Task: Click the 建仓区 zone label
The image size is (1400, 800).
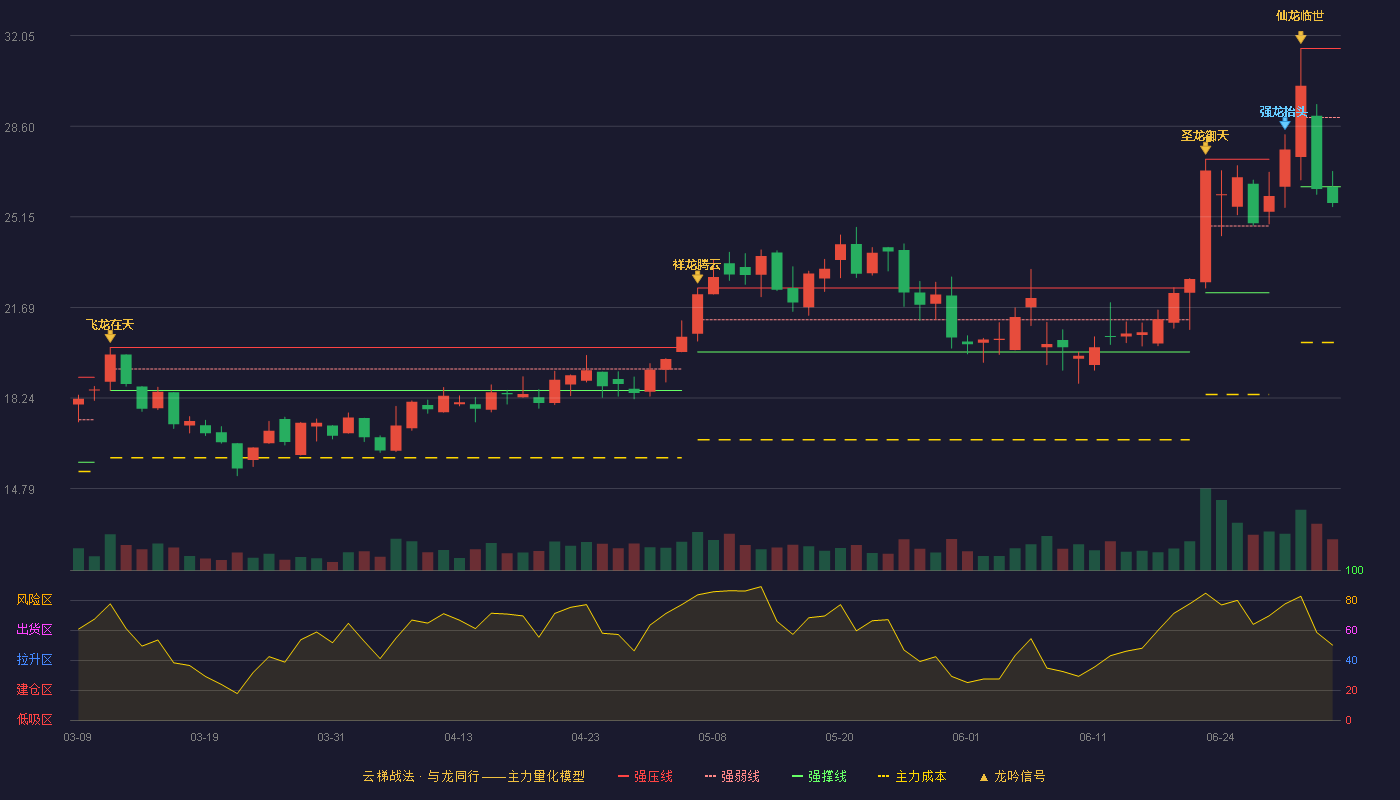Action: (x=34, y=690)
